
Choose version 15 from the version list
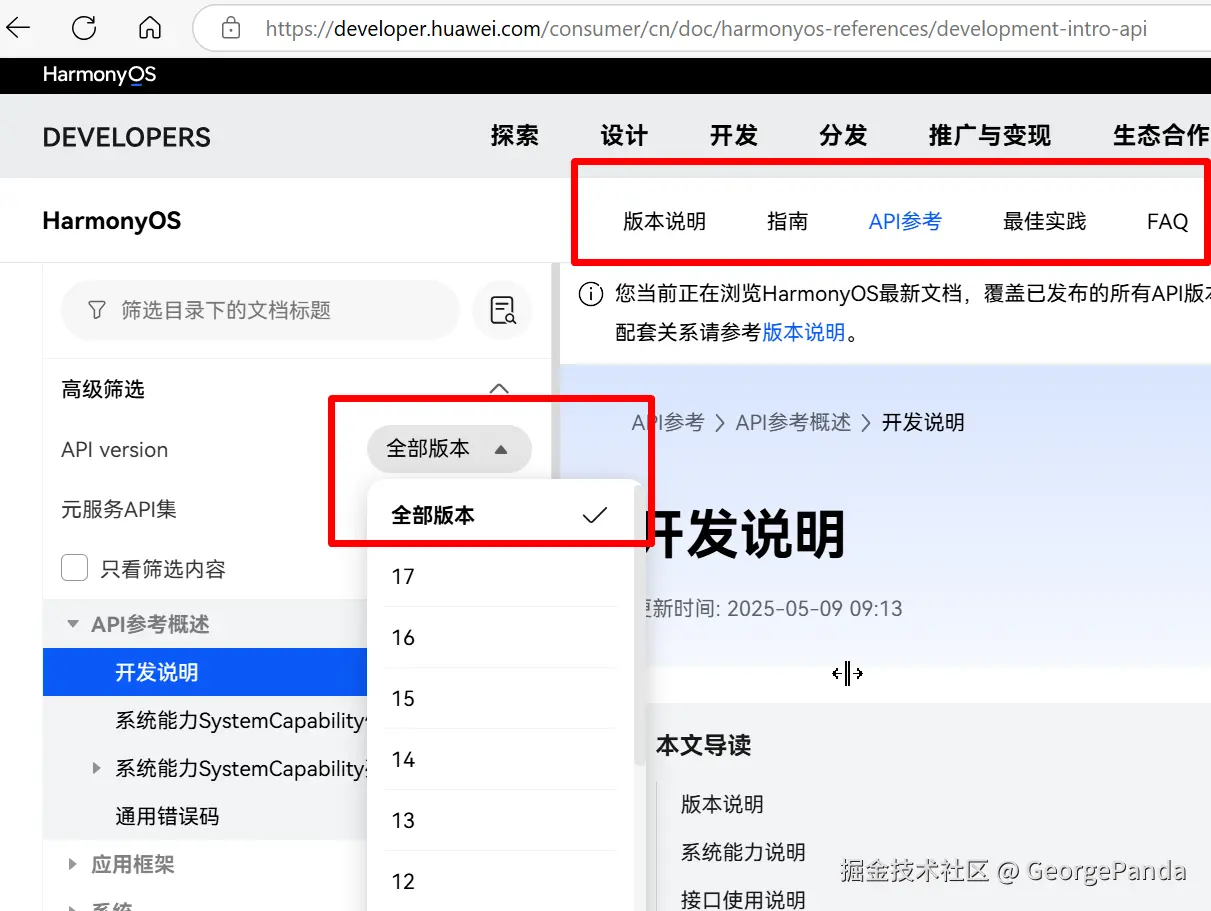403,698
